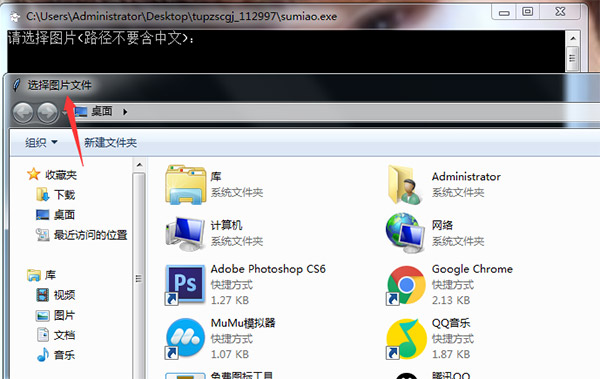Click the 桌面 icon in sidebar favorites
Image resolution: width=600 pixels, height=379 pixels.
[42, 215]
